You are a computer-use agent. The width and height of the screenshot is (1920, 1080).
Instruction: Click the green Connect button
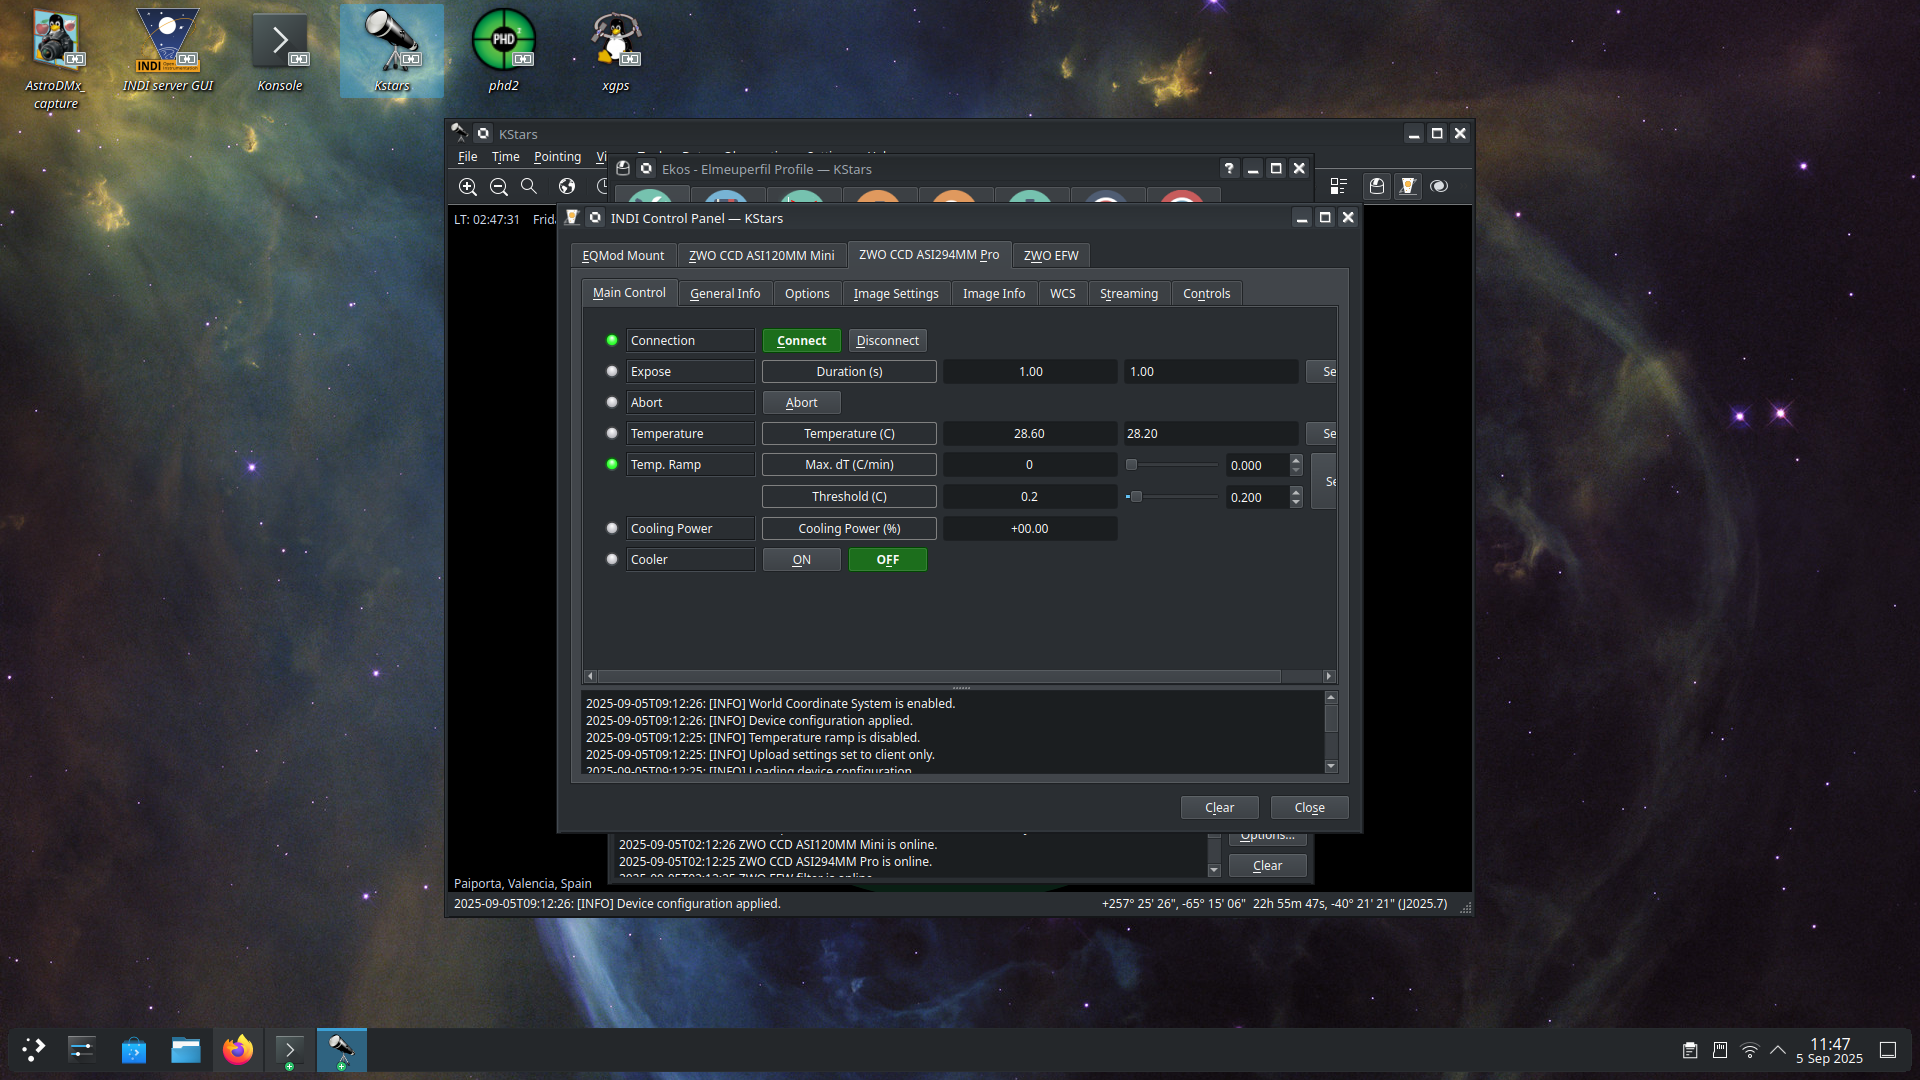click(x=801, y=340)
